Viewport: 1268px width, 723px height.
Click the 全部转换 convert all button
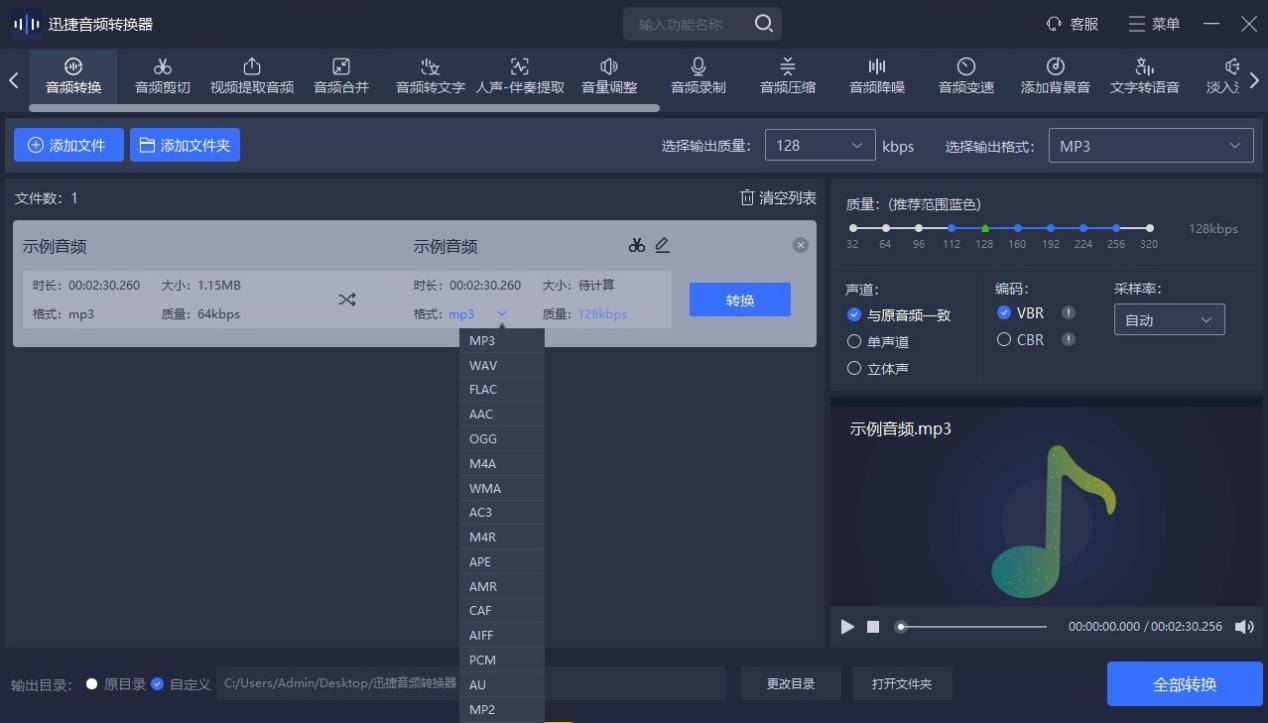click(1184, 684)
